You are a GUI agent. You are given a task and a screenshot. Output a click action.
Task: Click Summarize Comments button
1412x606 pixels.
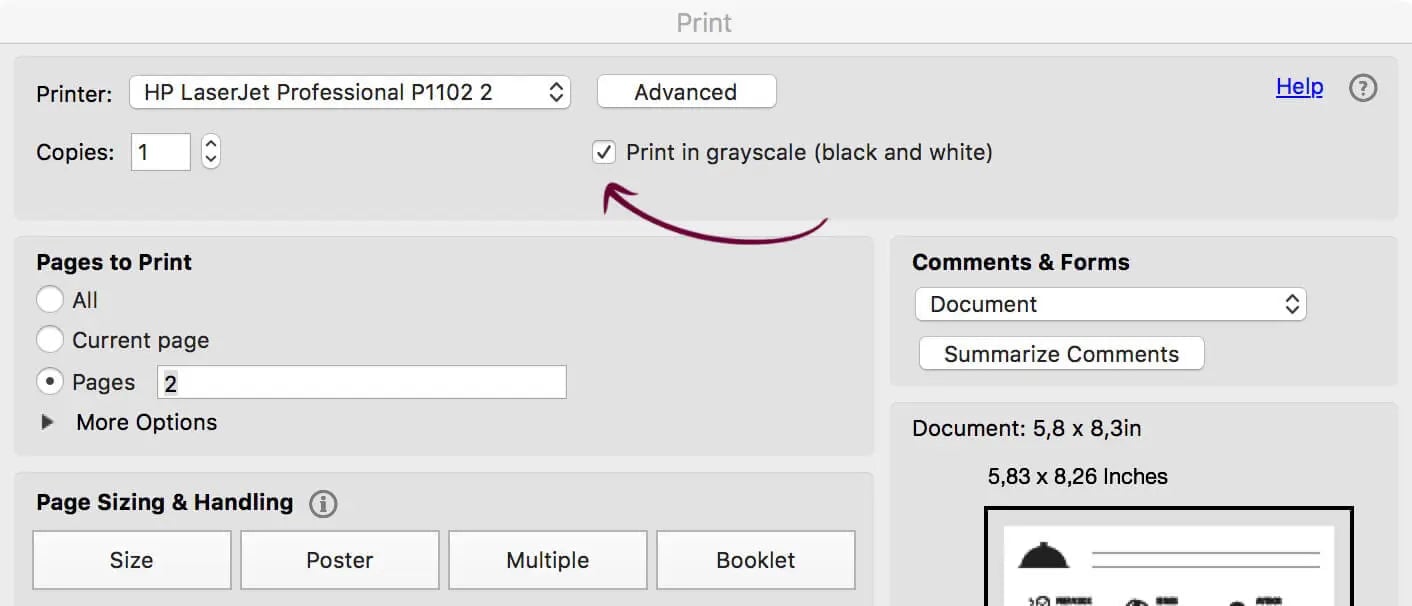point(1061,354)
